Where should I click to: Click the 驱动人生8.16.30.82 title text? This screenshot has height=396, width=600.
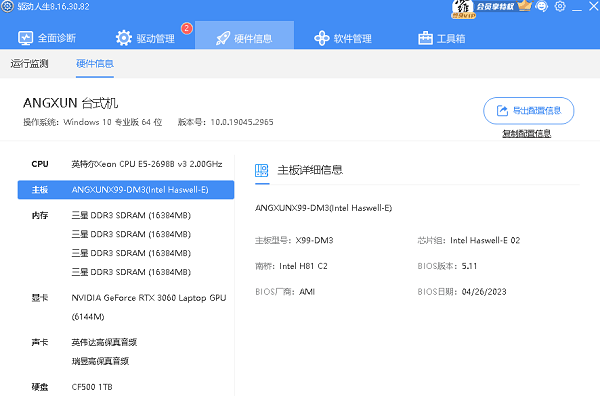(x=53, y=7)
